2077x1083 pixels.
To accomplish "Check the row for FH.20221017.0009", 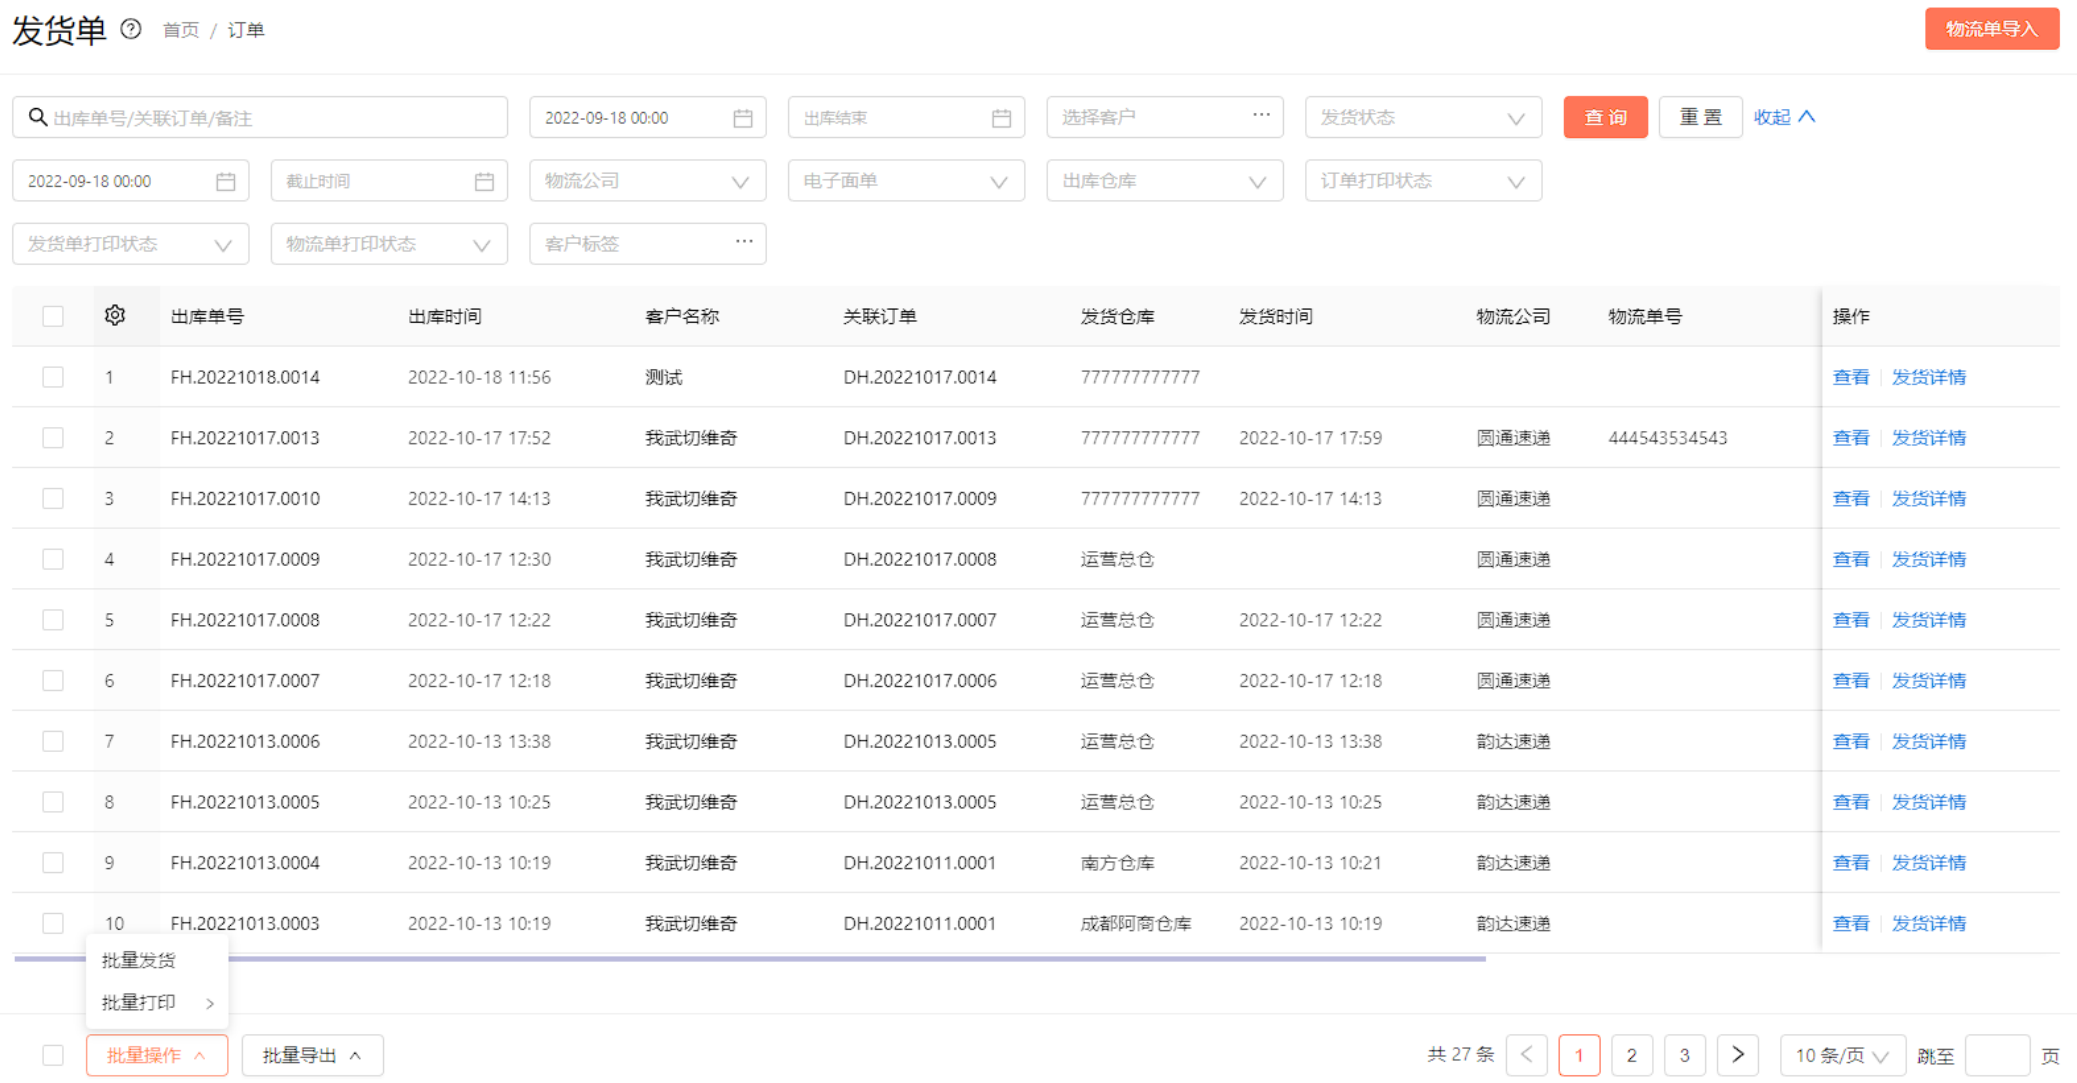I will (x=53, y=559).
